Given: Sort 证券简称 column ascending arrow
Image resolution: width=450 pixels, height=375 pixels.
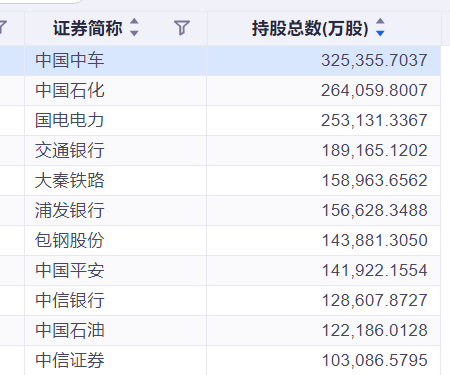Looking at the screenshot, I should [134, 22].
